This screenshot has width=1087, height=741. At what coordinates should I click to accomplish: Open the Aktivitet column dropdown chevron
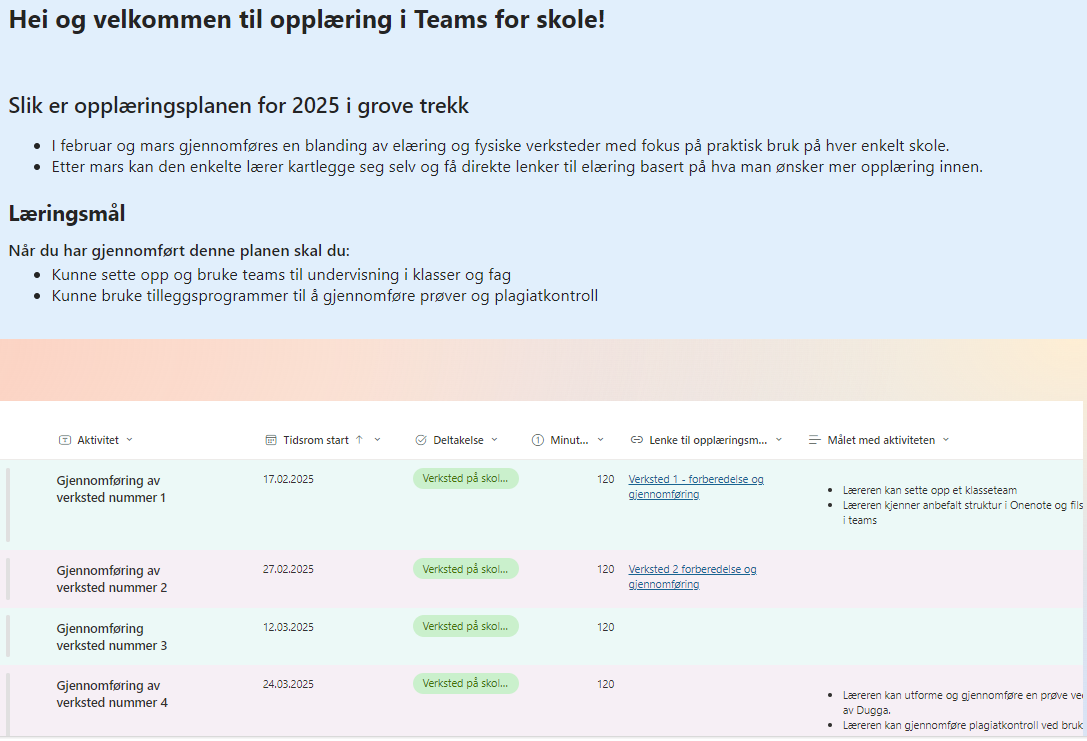(129, 440)
